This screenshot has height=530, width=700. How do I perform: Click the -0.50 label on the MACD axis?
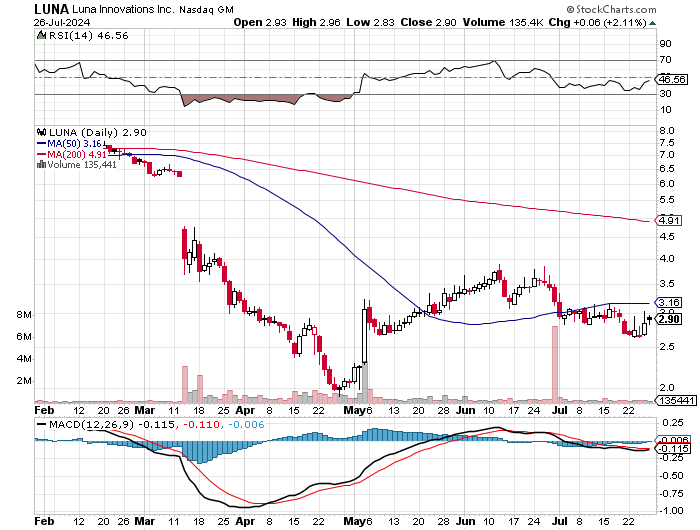coord(671,476)
